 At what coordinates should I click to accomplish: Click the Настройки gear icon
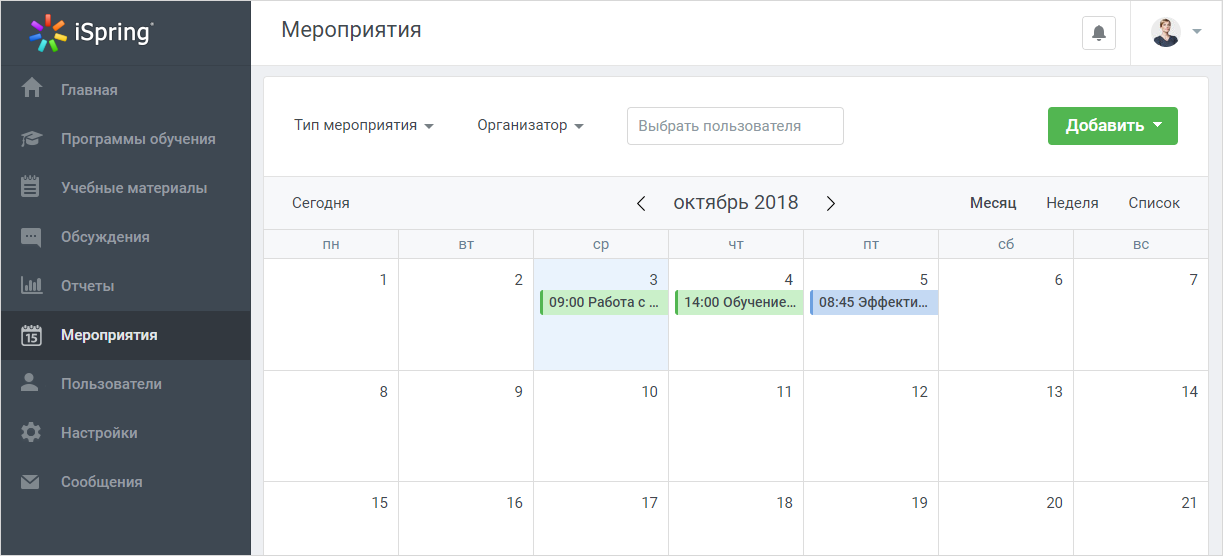click(31, 432)
